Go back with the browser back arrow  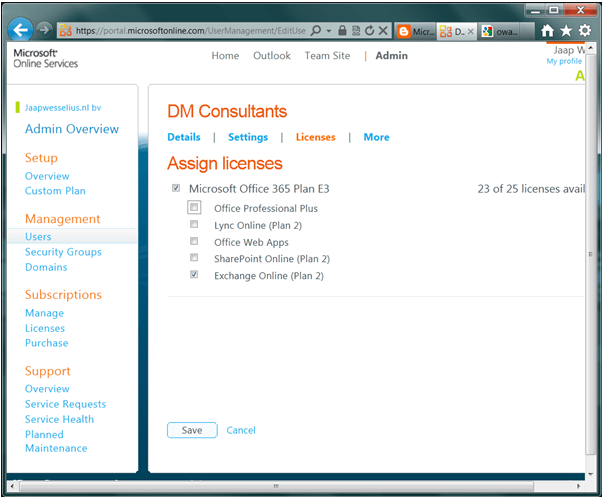20,30
